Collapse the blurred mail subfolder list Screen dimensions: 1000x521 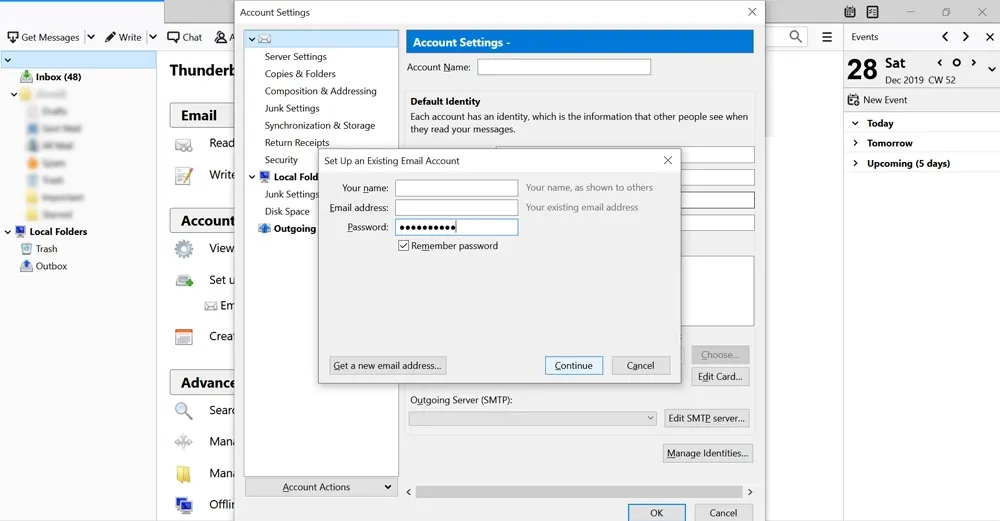(14, 94)
